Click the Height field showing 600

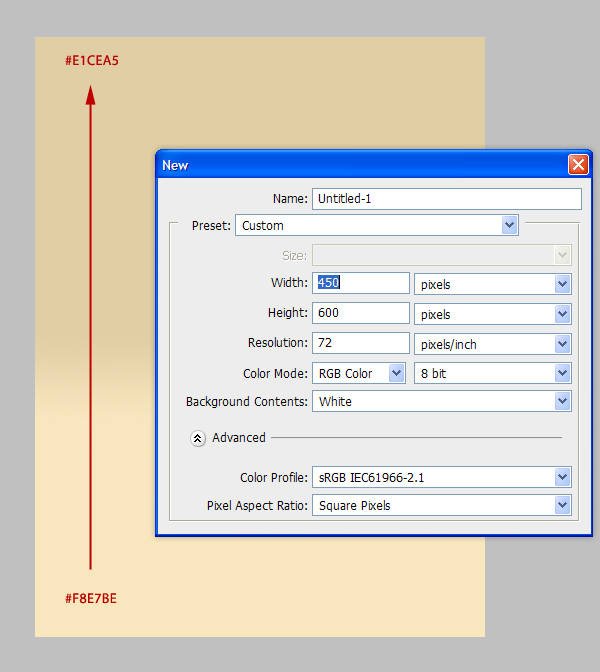(361, 313)
